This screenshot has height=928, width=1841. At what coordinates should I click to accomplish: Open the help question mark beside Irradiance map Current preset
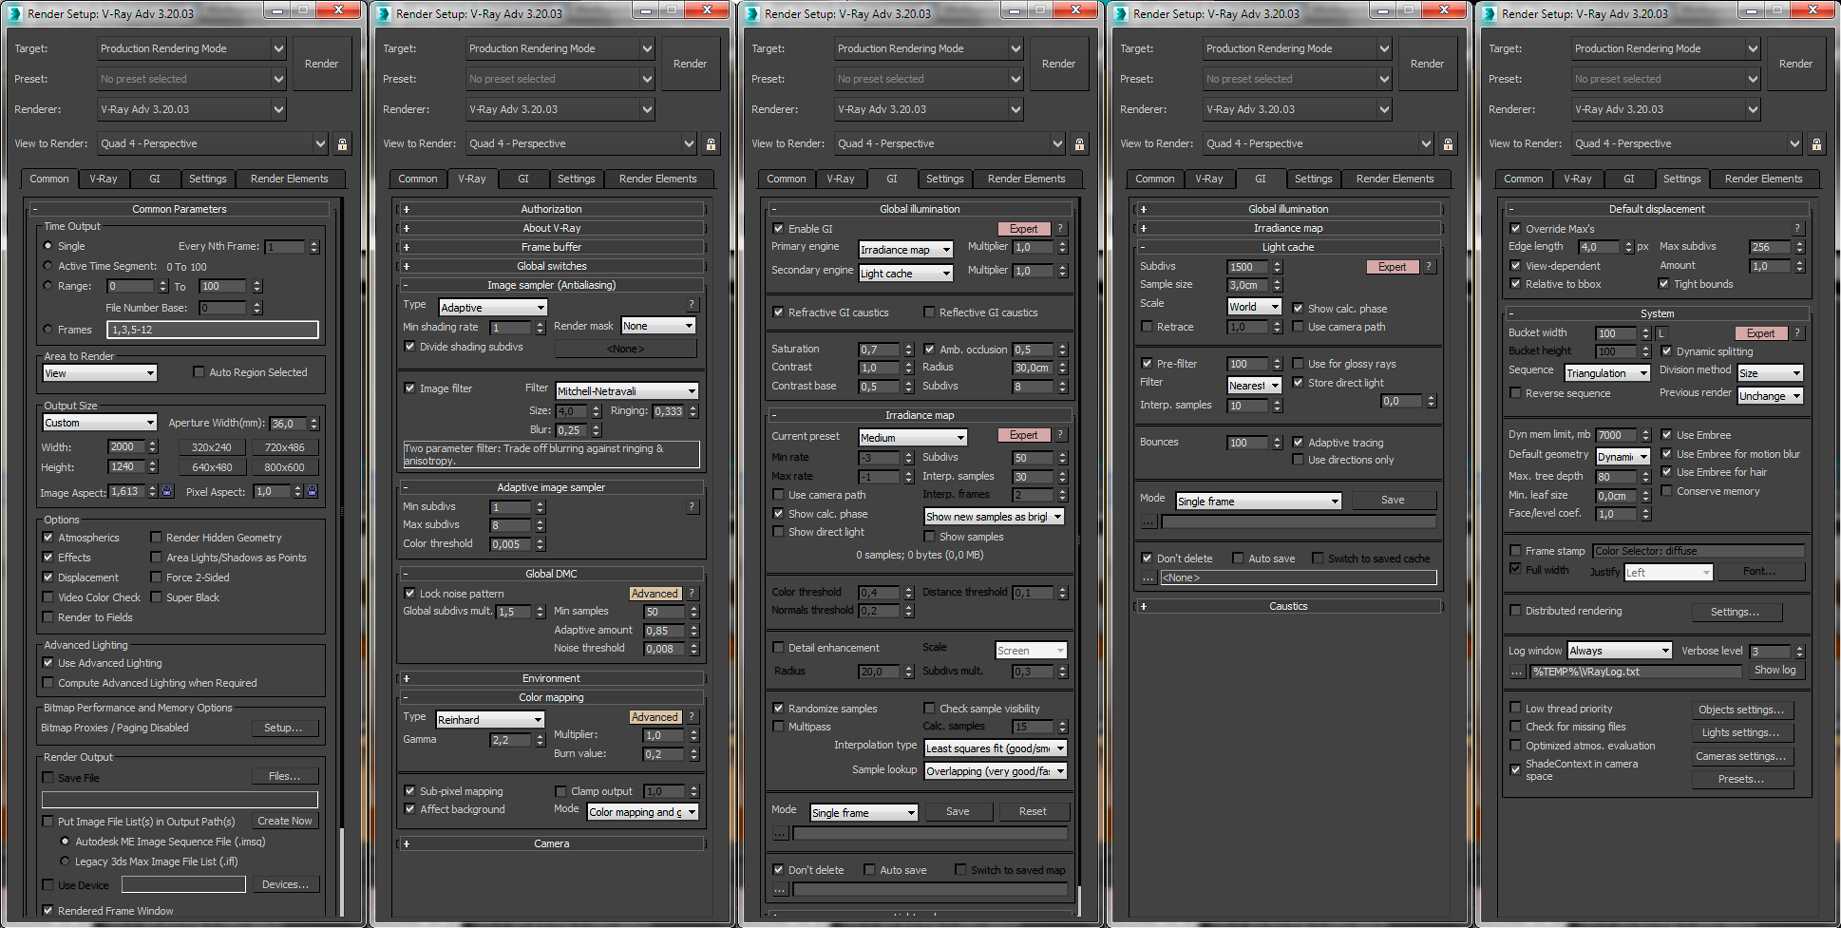click(1060, 435)
